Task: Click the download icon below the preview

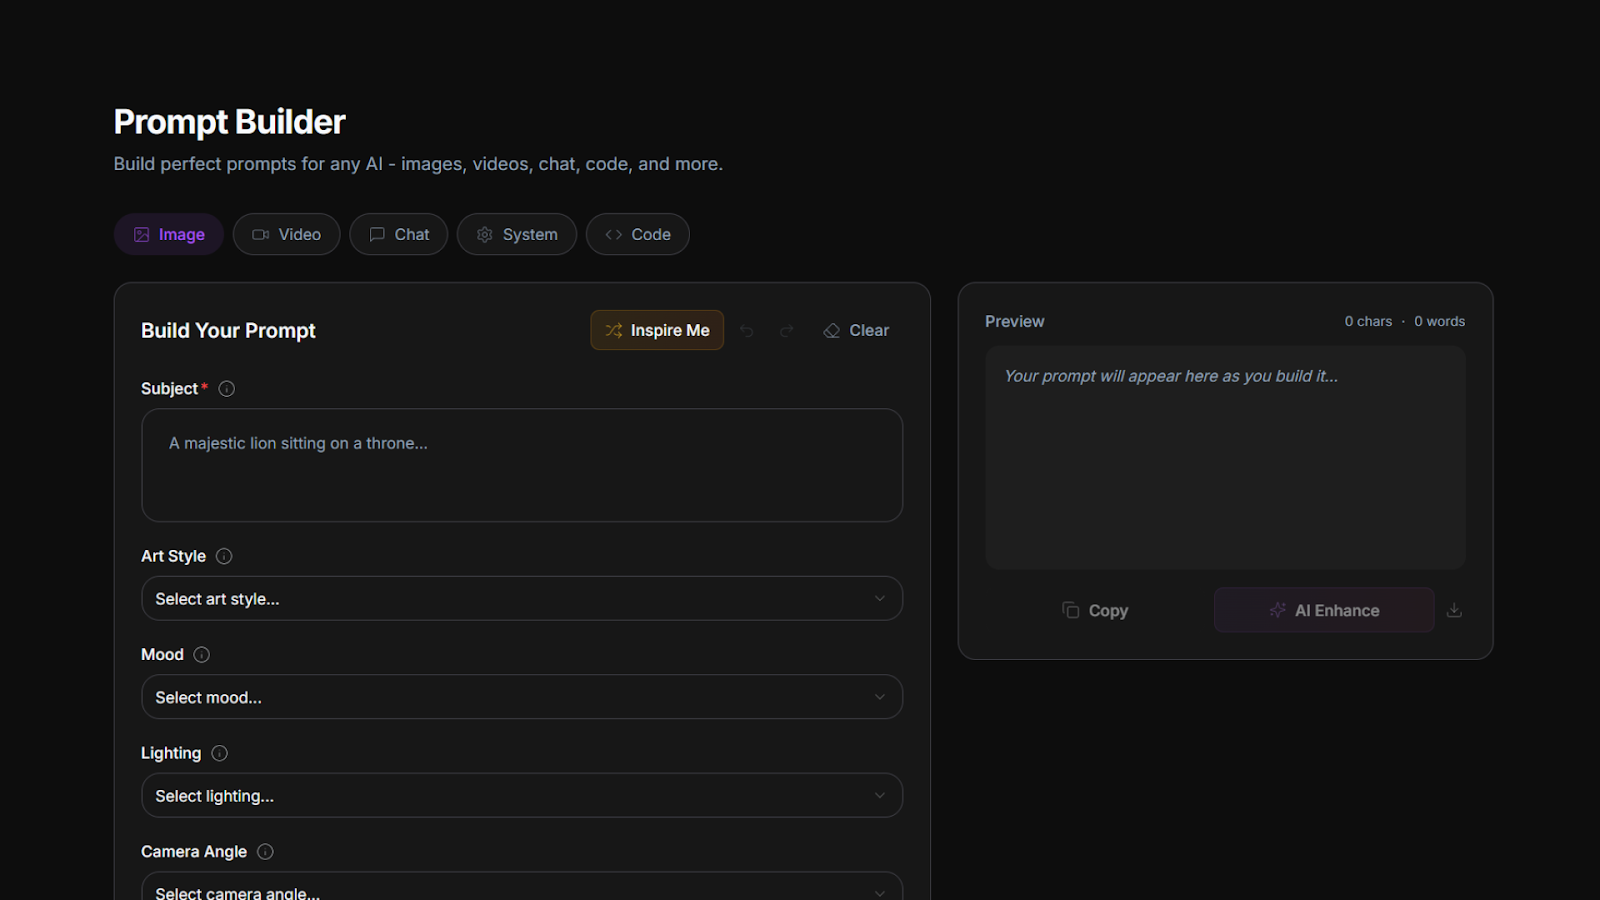Action: [x=1455, y=610]
